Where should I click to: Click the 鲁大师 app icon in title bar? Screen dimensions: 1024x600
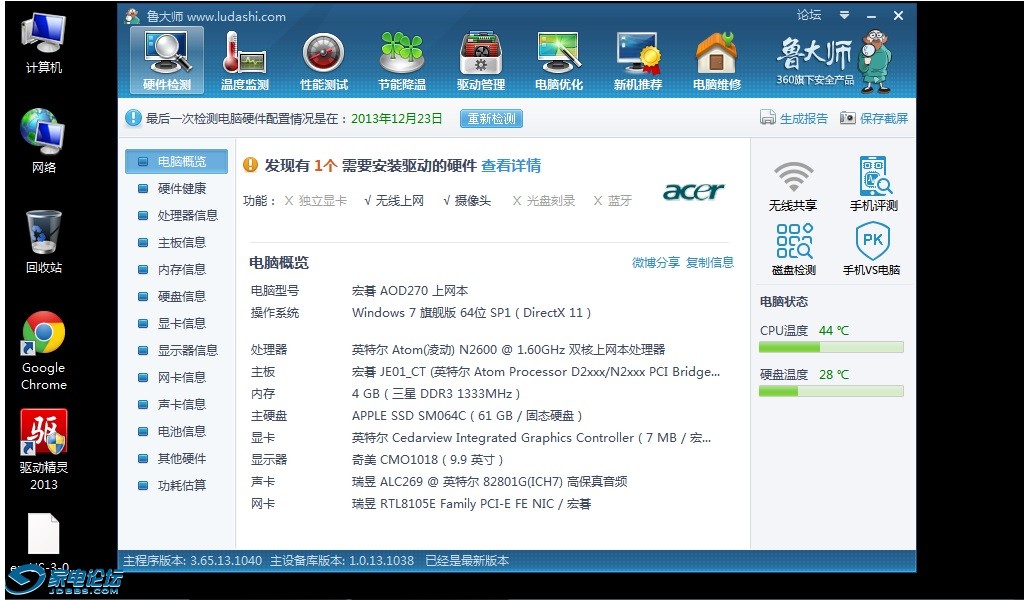pos(133,16)
